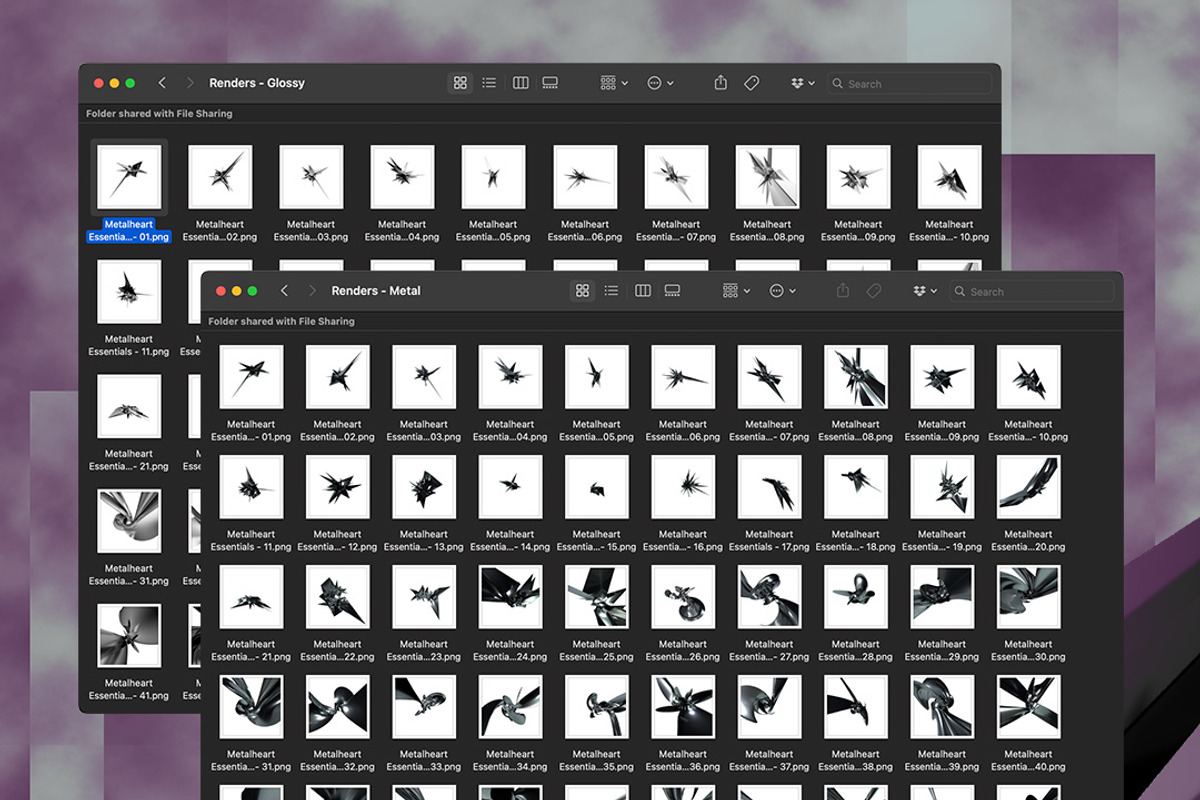Select Metal thumbnail Essentials - 11.png
The width and height of the screenshot is (1200, 800).
coord(251,487)
